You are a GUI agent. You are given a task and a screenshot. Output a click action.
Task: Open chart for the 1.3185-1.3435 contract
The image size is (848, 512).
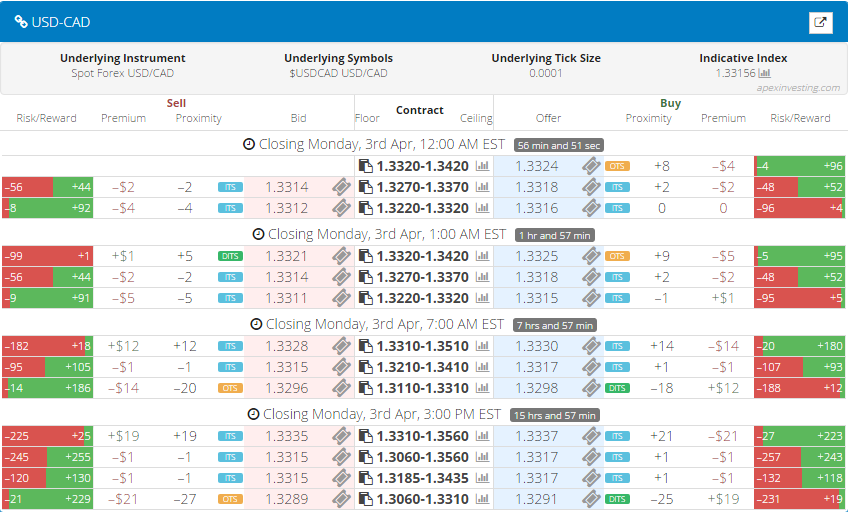pyautogui.click(x=482, y=478)
